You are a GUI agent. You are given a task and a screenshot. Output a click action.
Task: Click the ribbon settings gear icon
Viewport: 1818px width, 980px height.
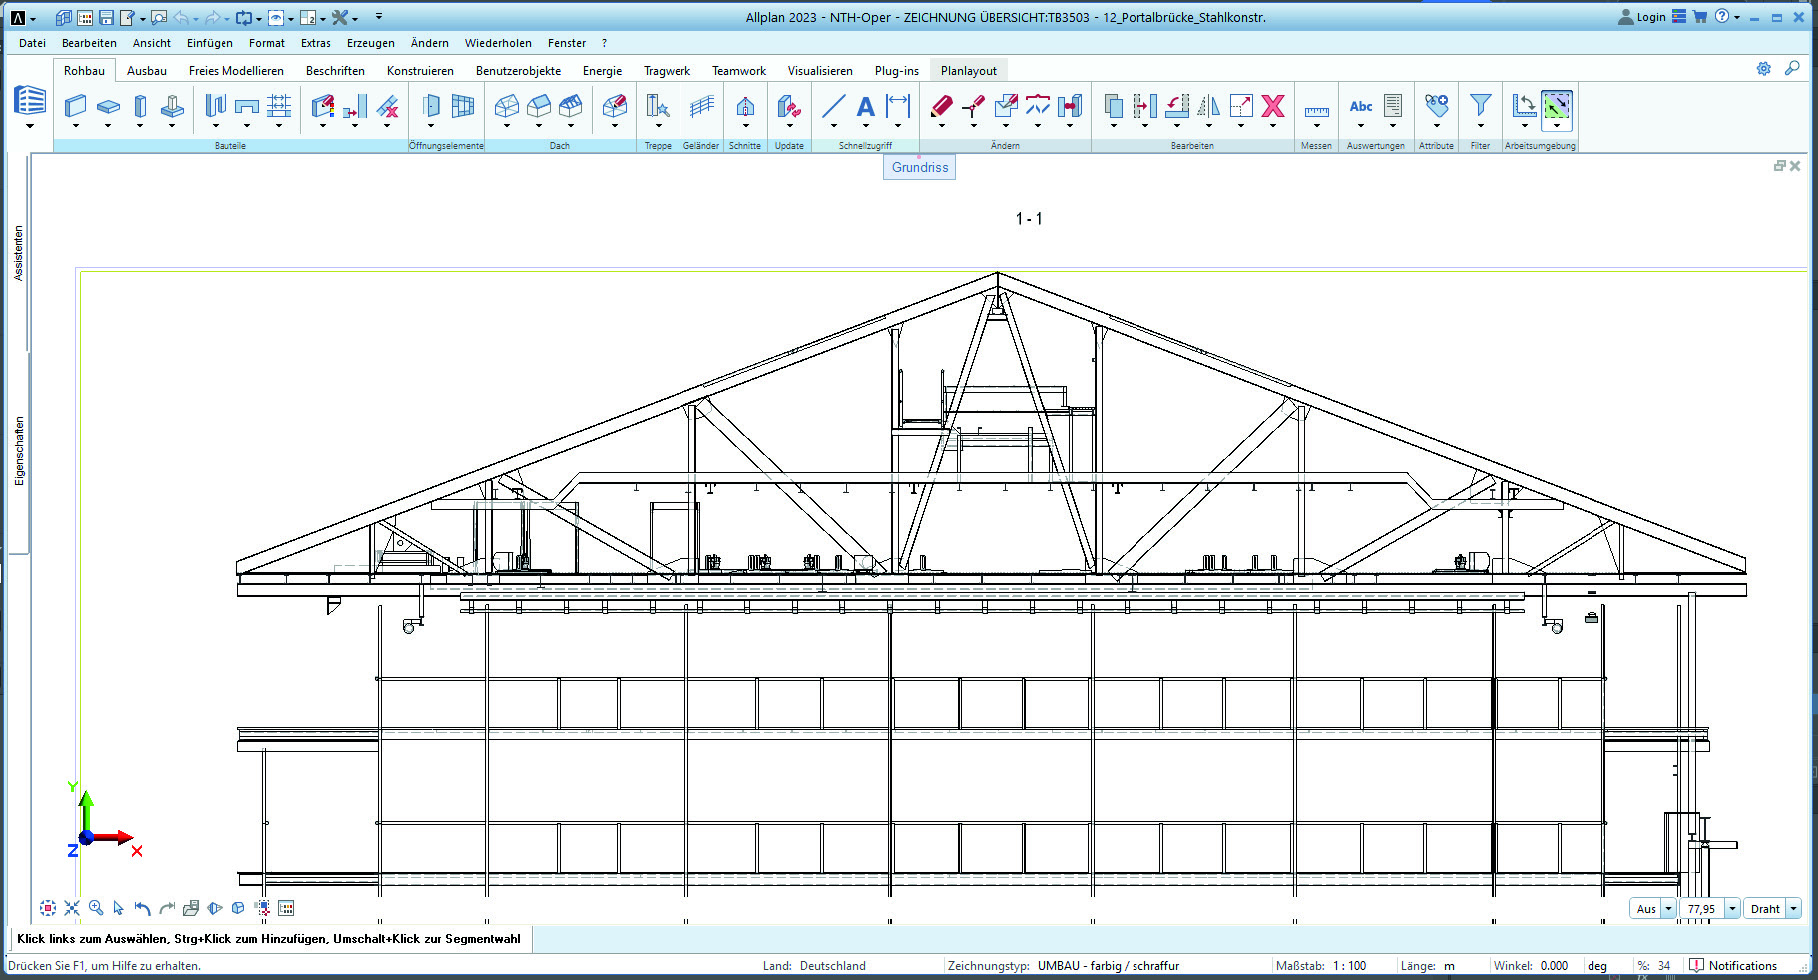pos(1764,69)
